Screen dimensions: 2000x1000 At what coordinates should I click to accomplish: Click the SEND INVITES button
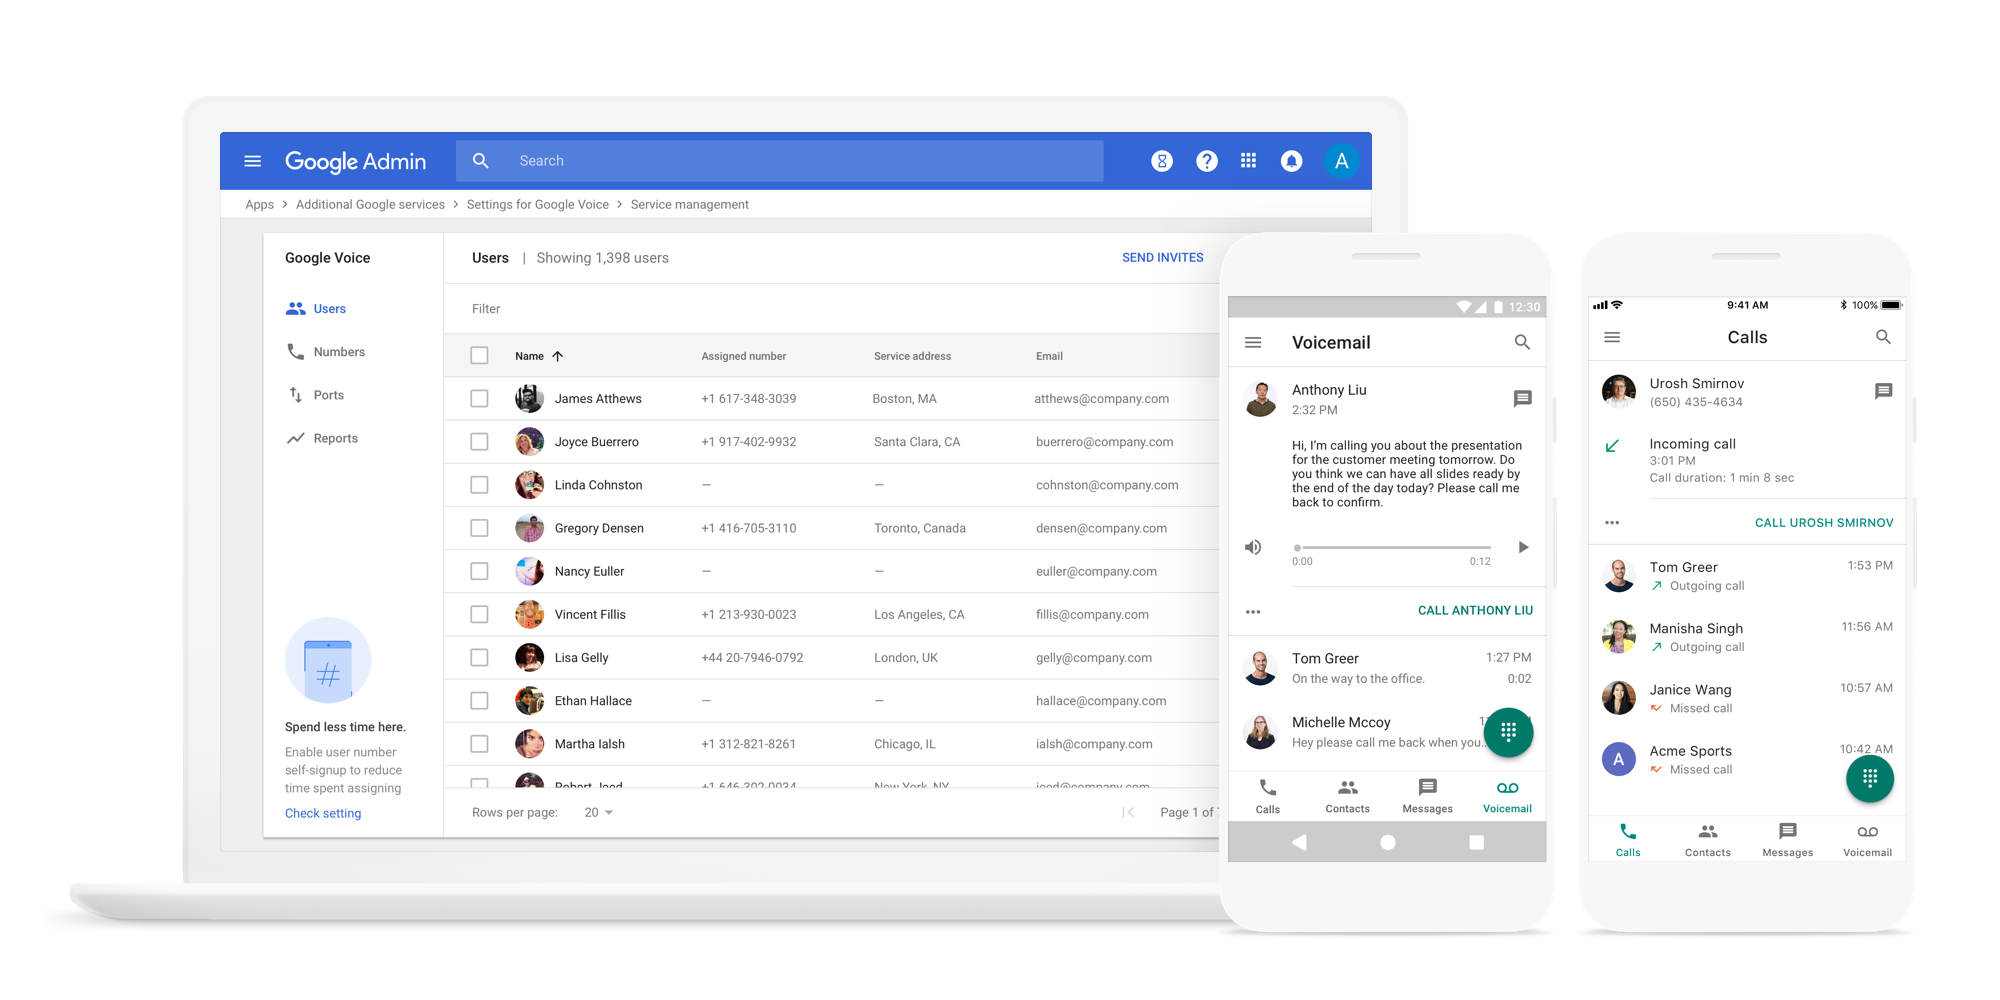[x=1163, y=258]
